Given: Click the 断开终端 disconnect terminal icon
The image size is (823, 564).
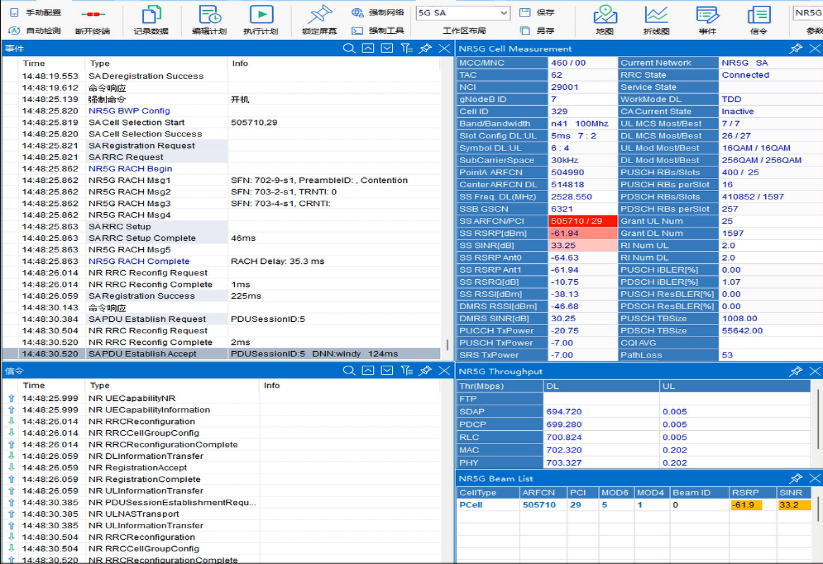Looking at the screenshot, I should click(x=93, y=15).
